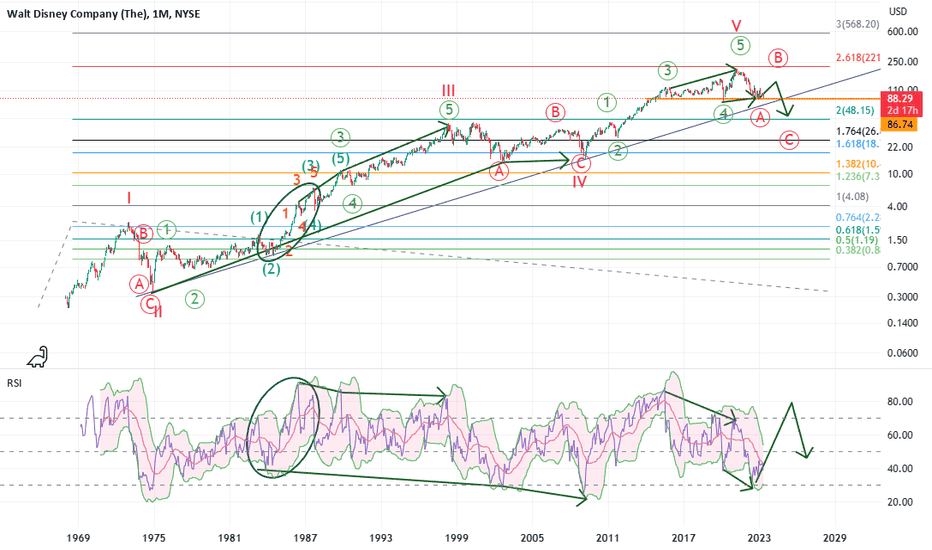The image size is (932, 550).
Task: Click 22.00 on the price axis
Action: point(899,147)
